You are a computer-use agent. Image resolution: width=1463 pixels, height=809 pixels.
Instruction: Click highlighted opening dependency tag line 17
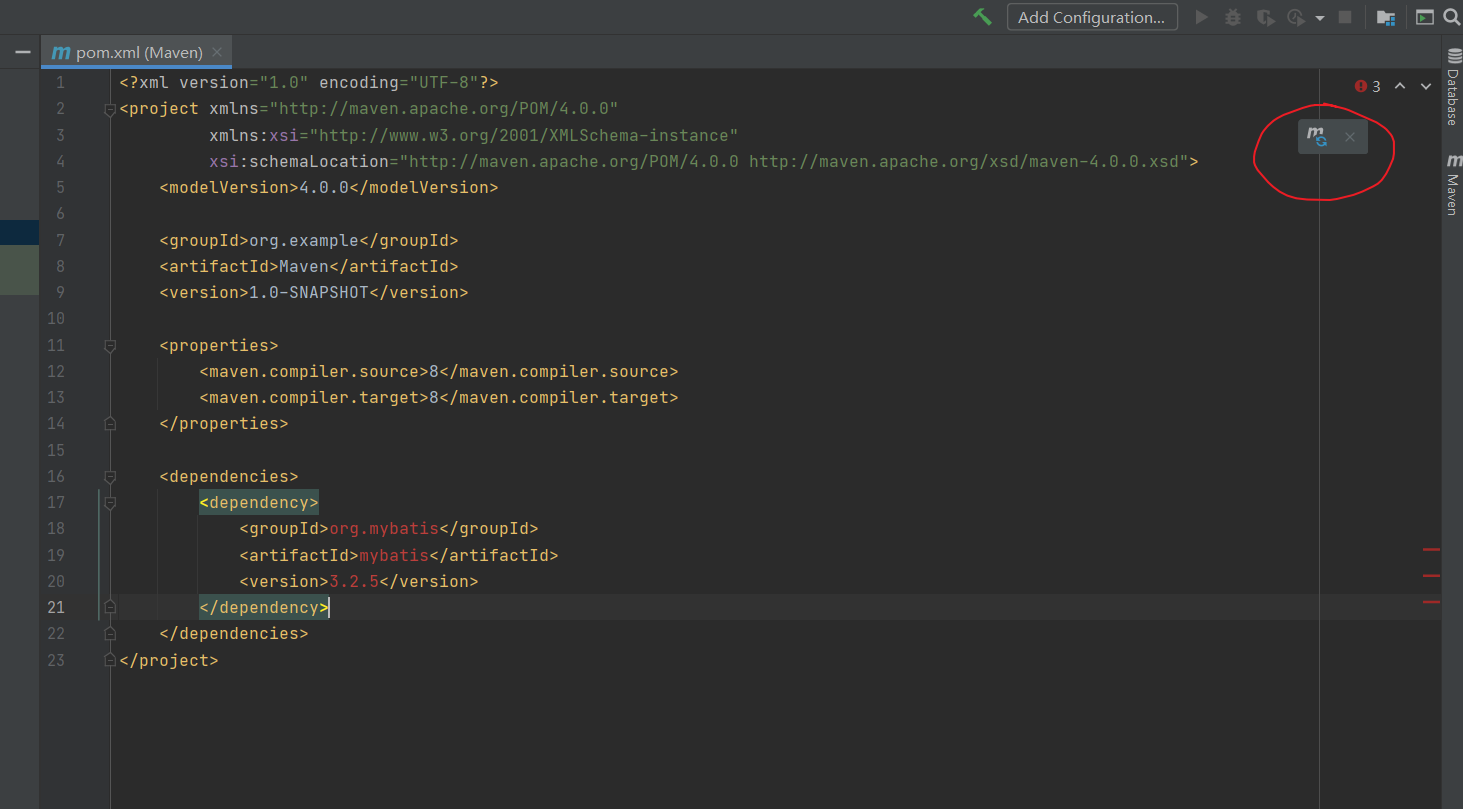point(259,502)
